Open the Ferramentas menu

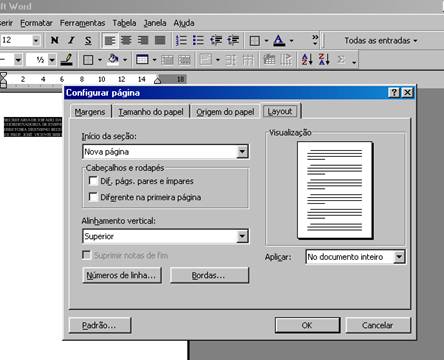[x=82, y=23]
